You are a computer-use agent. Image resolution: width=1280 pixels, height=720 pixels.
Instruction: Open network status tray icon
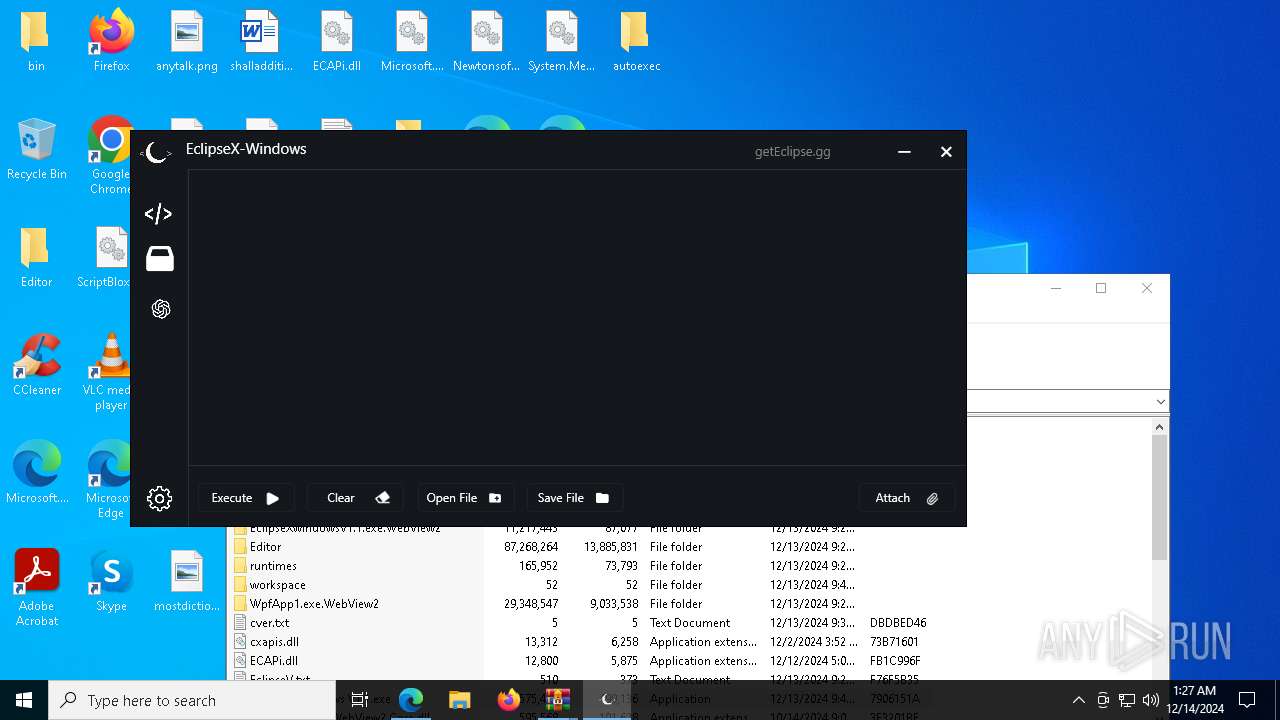(x=1127, y=700)
